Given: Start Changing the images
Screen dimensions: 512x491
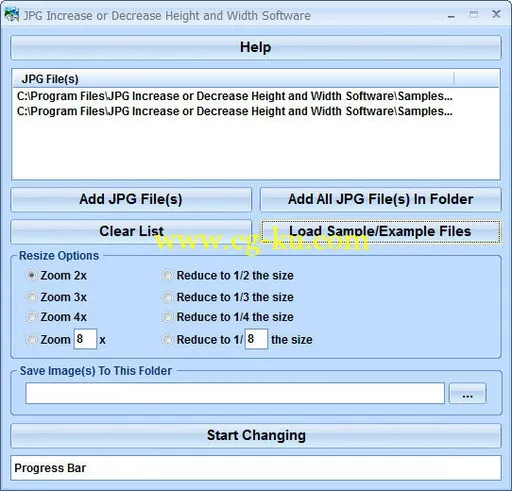Looking at the screenshot, I should click(x=256, y=436).
